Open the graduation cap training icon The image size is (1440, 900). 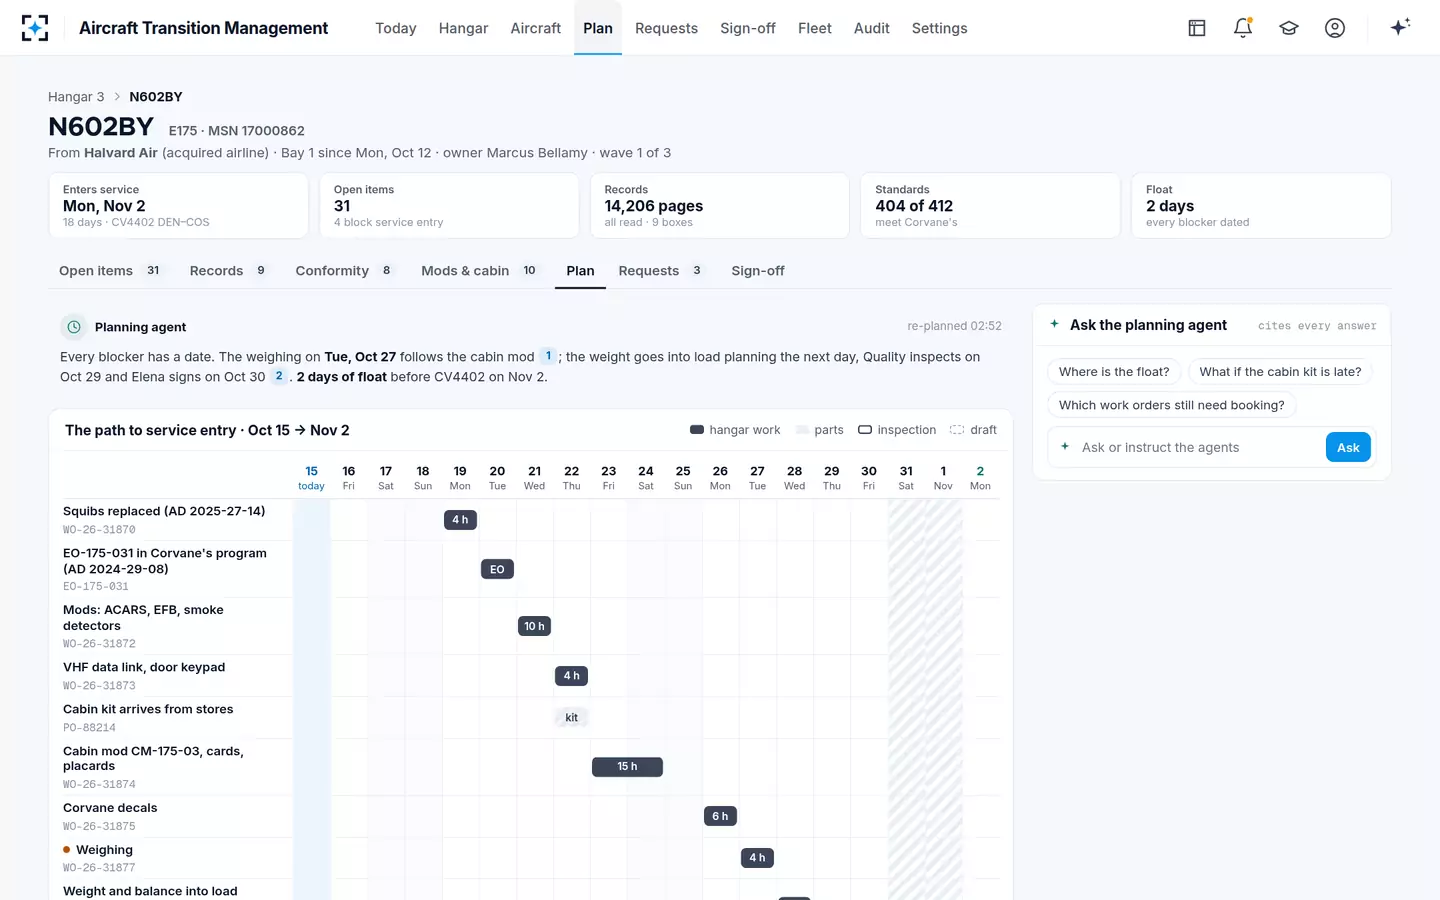click(1289, 28)
